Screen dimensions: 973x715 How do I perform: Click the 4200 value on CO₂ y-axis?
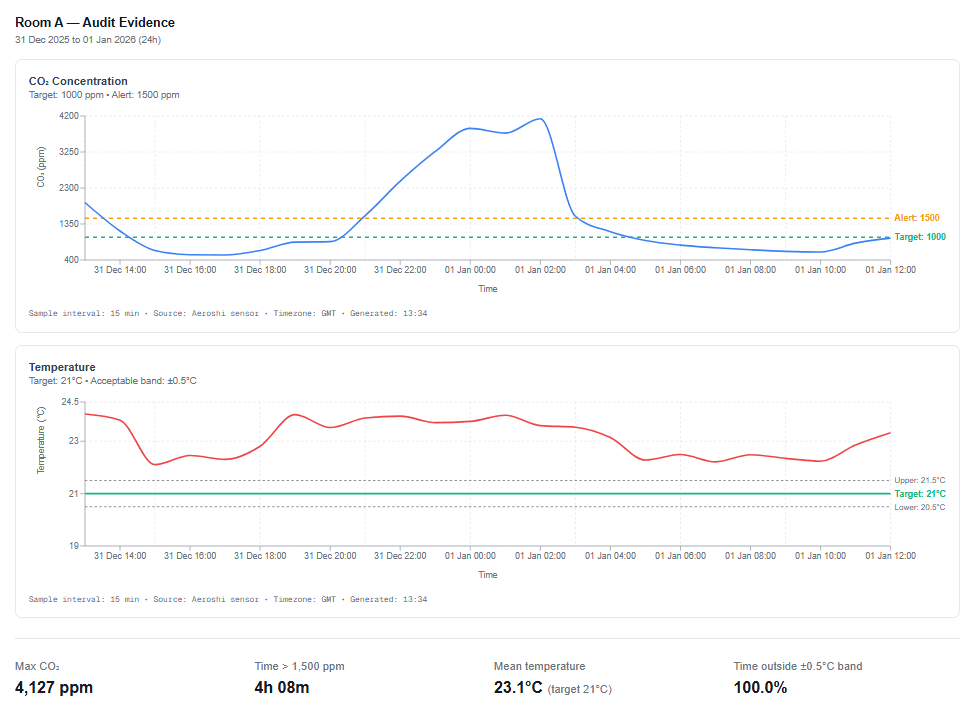point(68,116)
